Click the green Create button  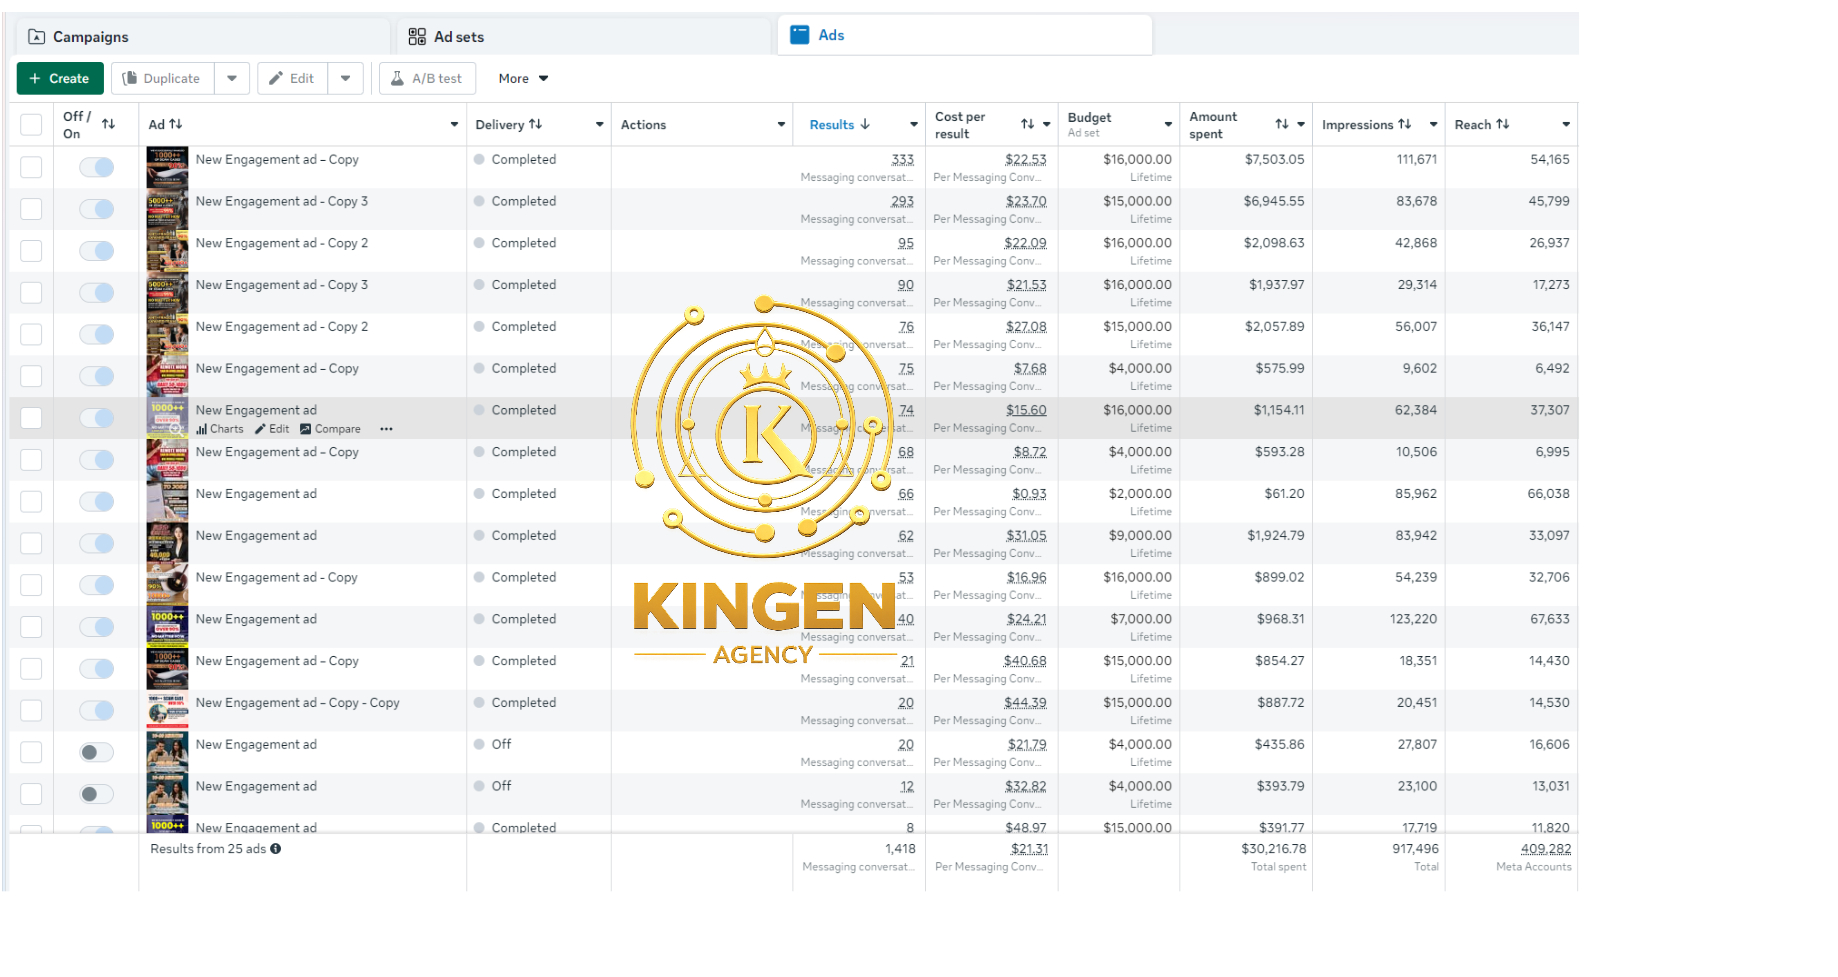[x=60, y=78]
